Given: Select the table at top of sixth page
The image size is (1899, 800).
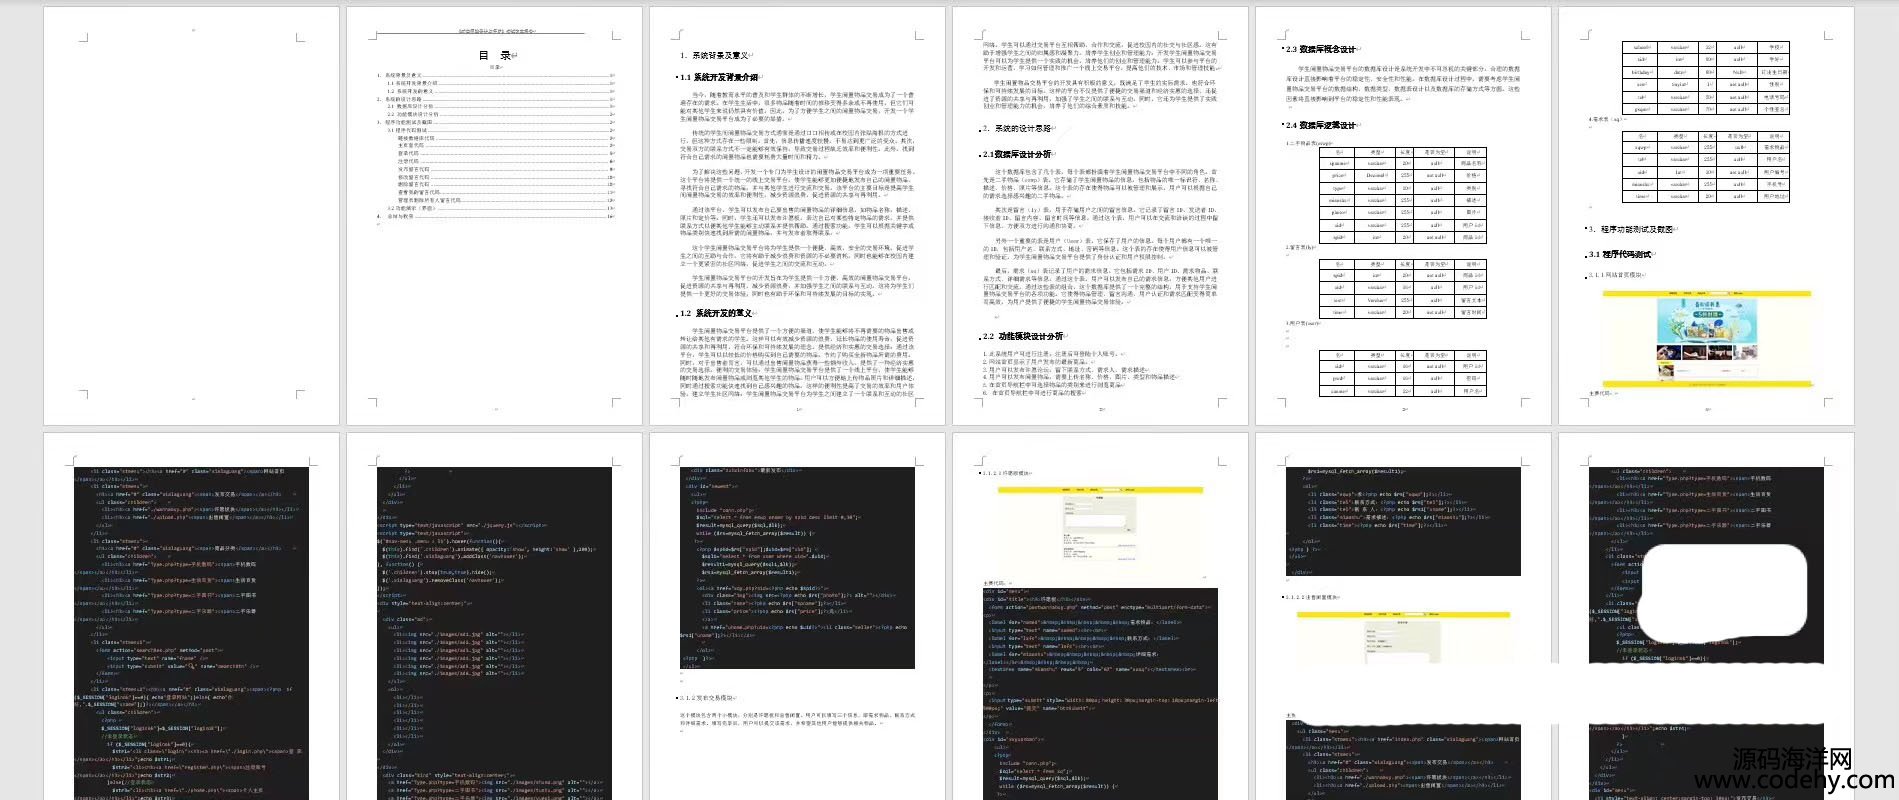Looking at the screenshot, I should point(1705,77).
